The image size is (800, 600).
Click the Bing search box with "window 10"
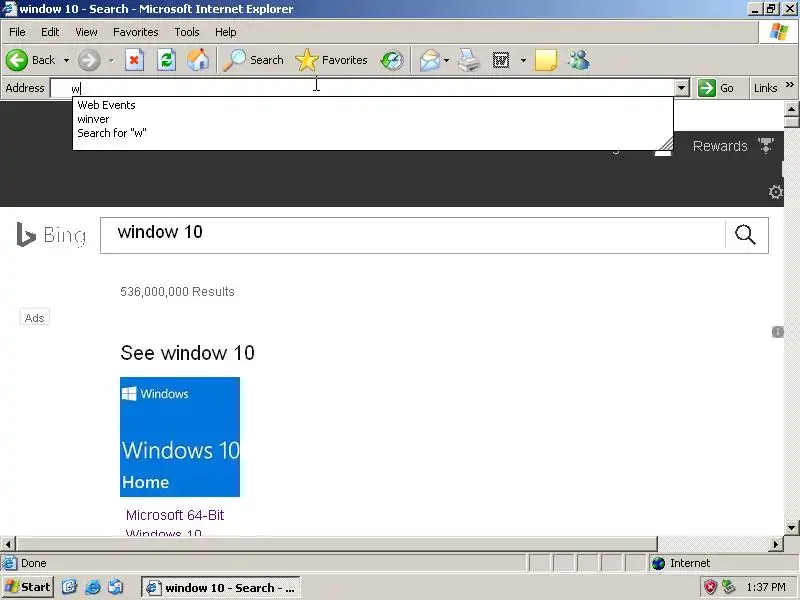tap(412, 235)
